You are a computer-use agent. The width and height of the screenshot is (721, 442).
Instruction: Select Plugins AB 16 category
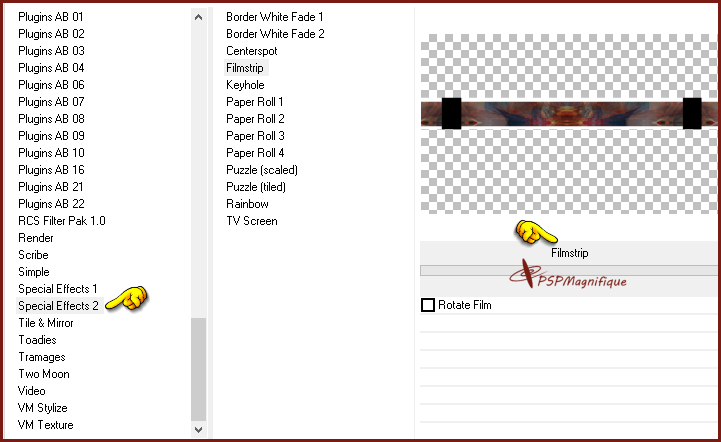[51, 170]
